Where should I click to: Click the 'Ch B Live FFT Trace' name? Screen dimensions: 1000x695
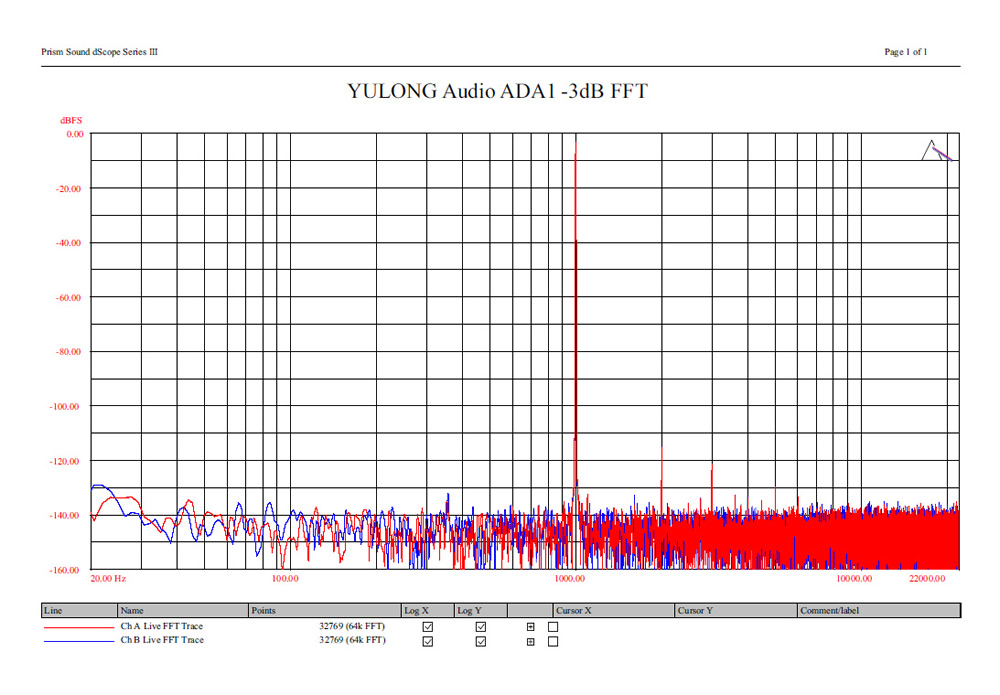(x=162, y=640)
